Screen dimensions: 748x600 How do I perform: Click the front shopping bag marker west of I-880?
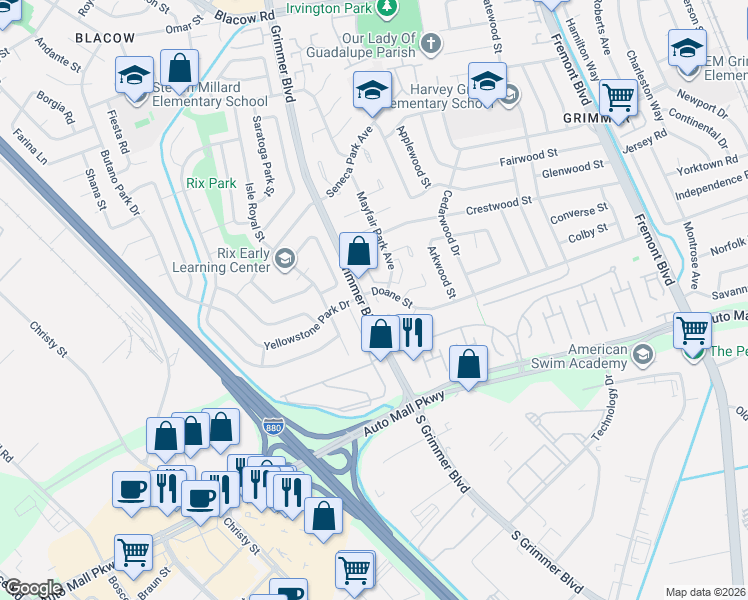[x=165, y=436]
